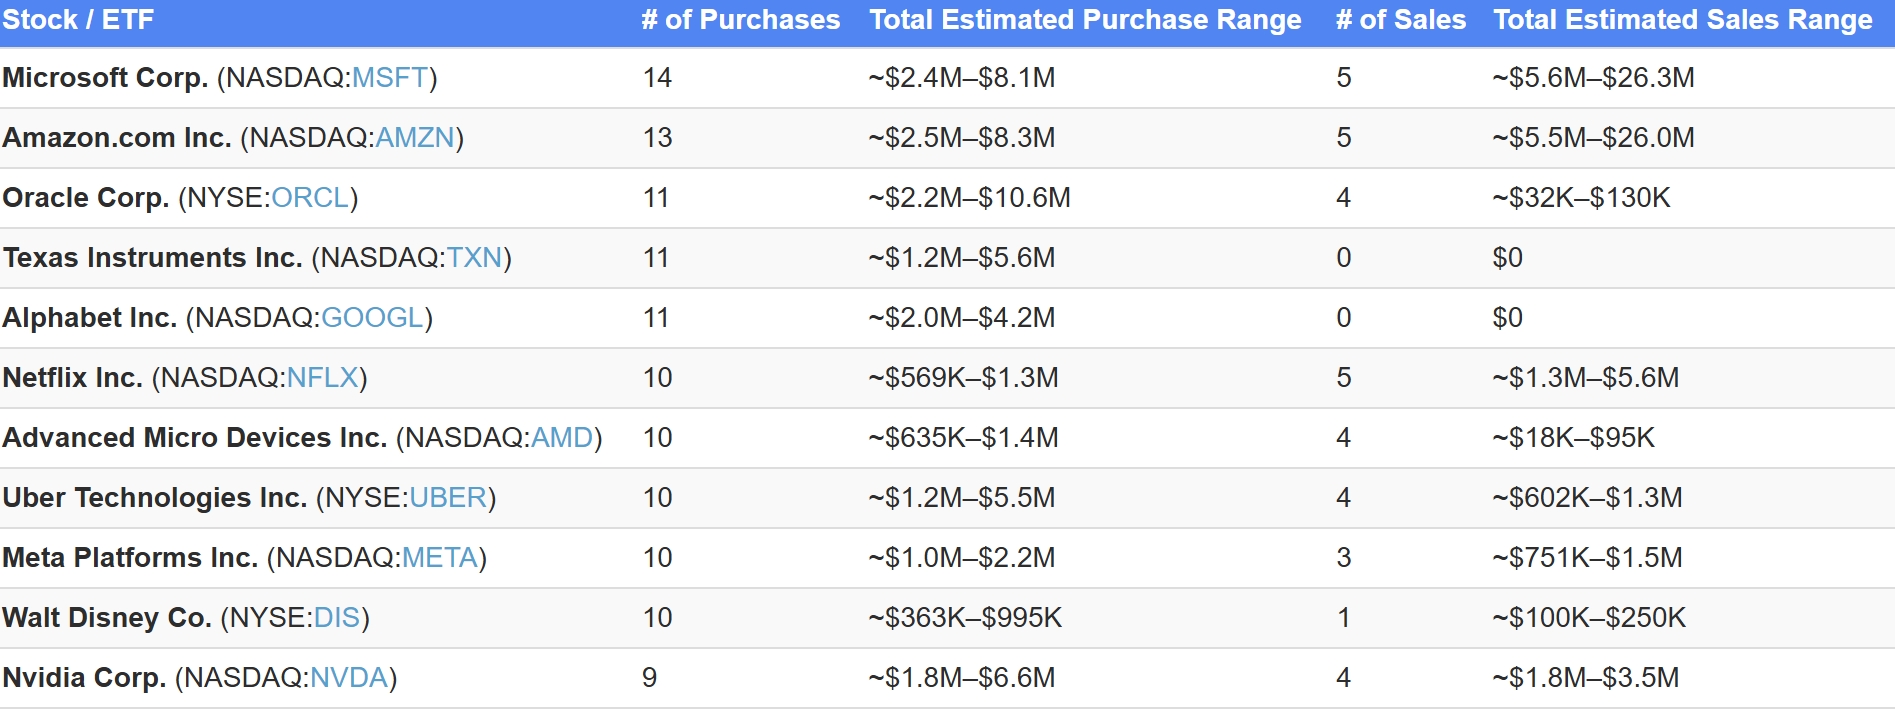The image size is (1895, 709).
Task: Select the 'Amazon.com Inc.' company name
Action: click(x=117, y=138)
